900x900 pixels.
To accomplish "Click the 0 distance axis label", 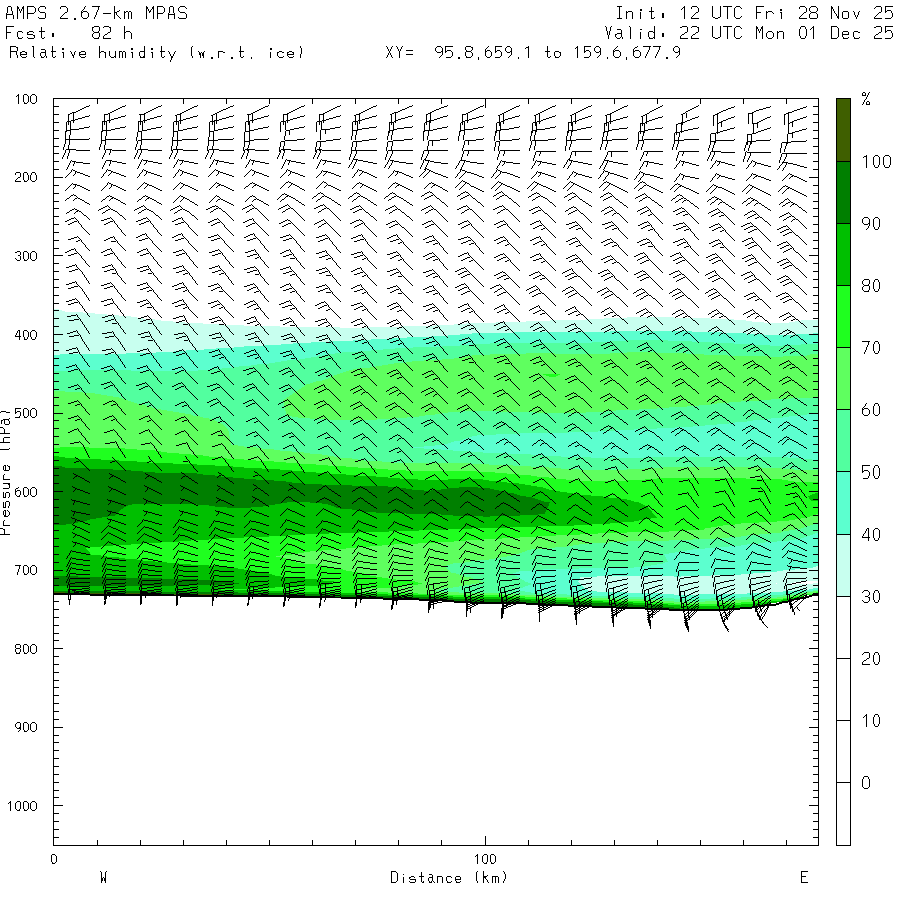I will coord(54,859).
